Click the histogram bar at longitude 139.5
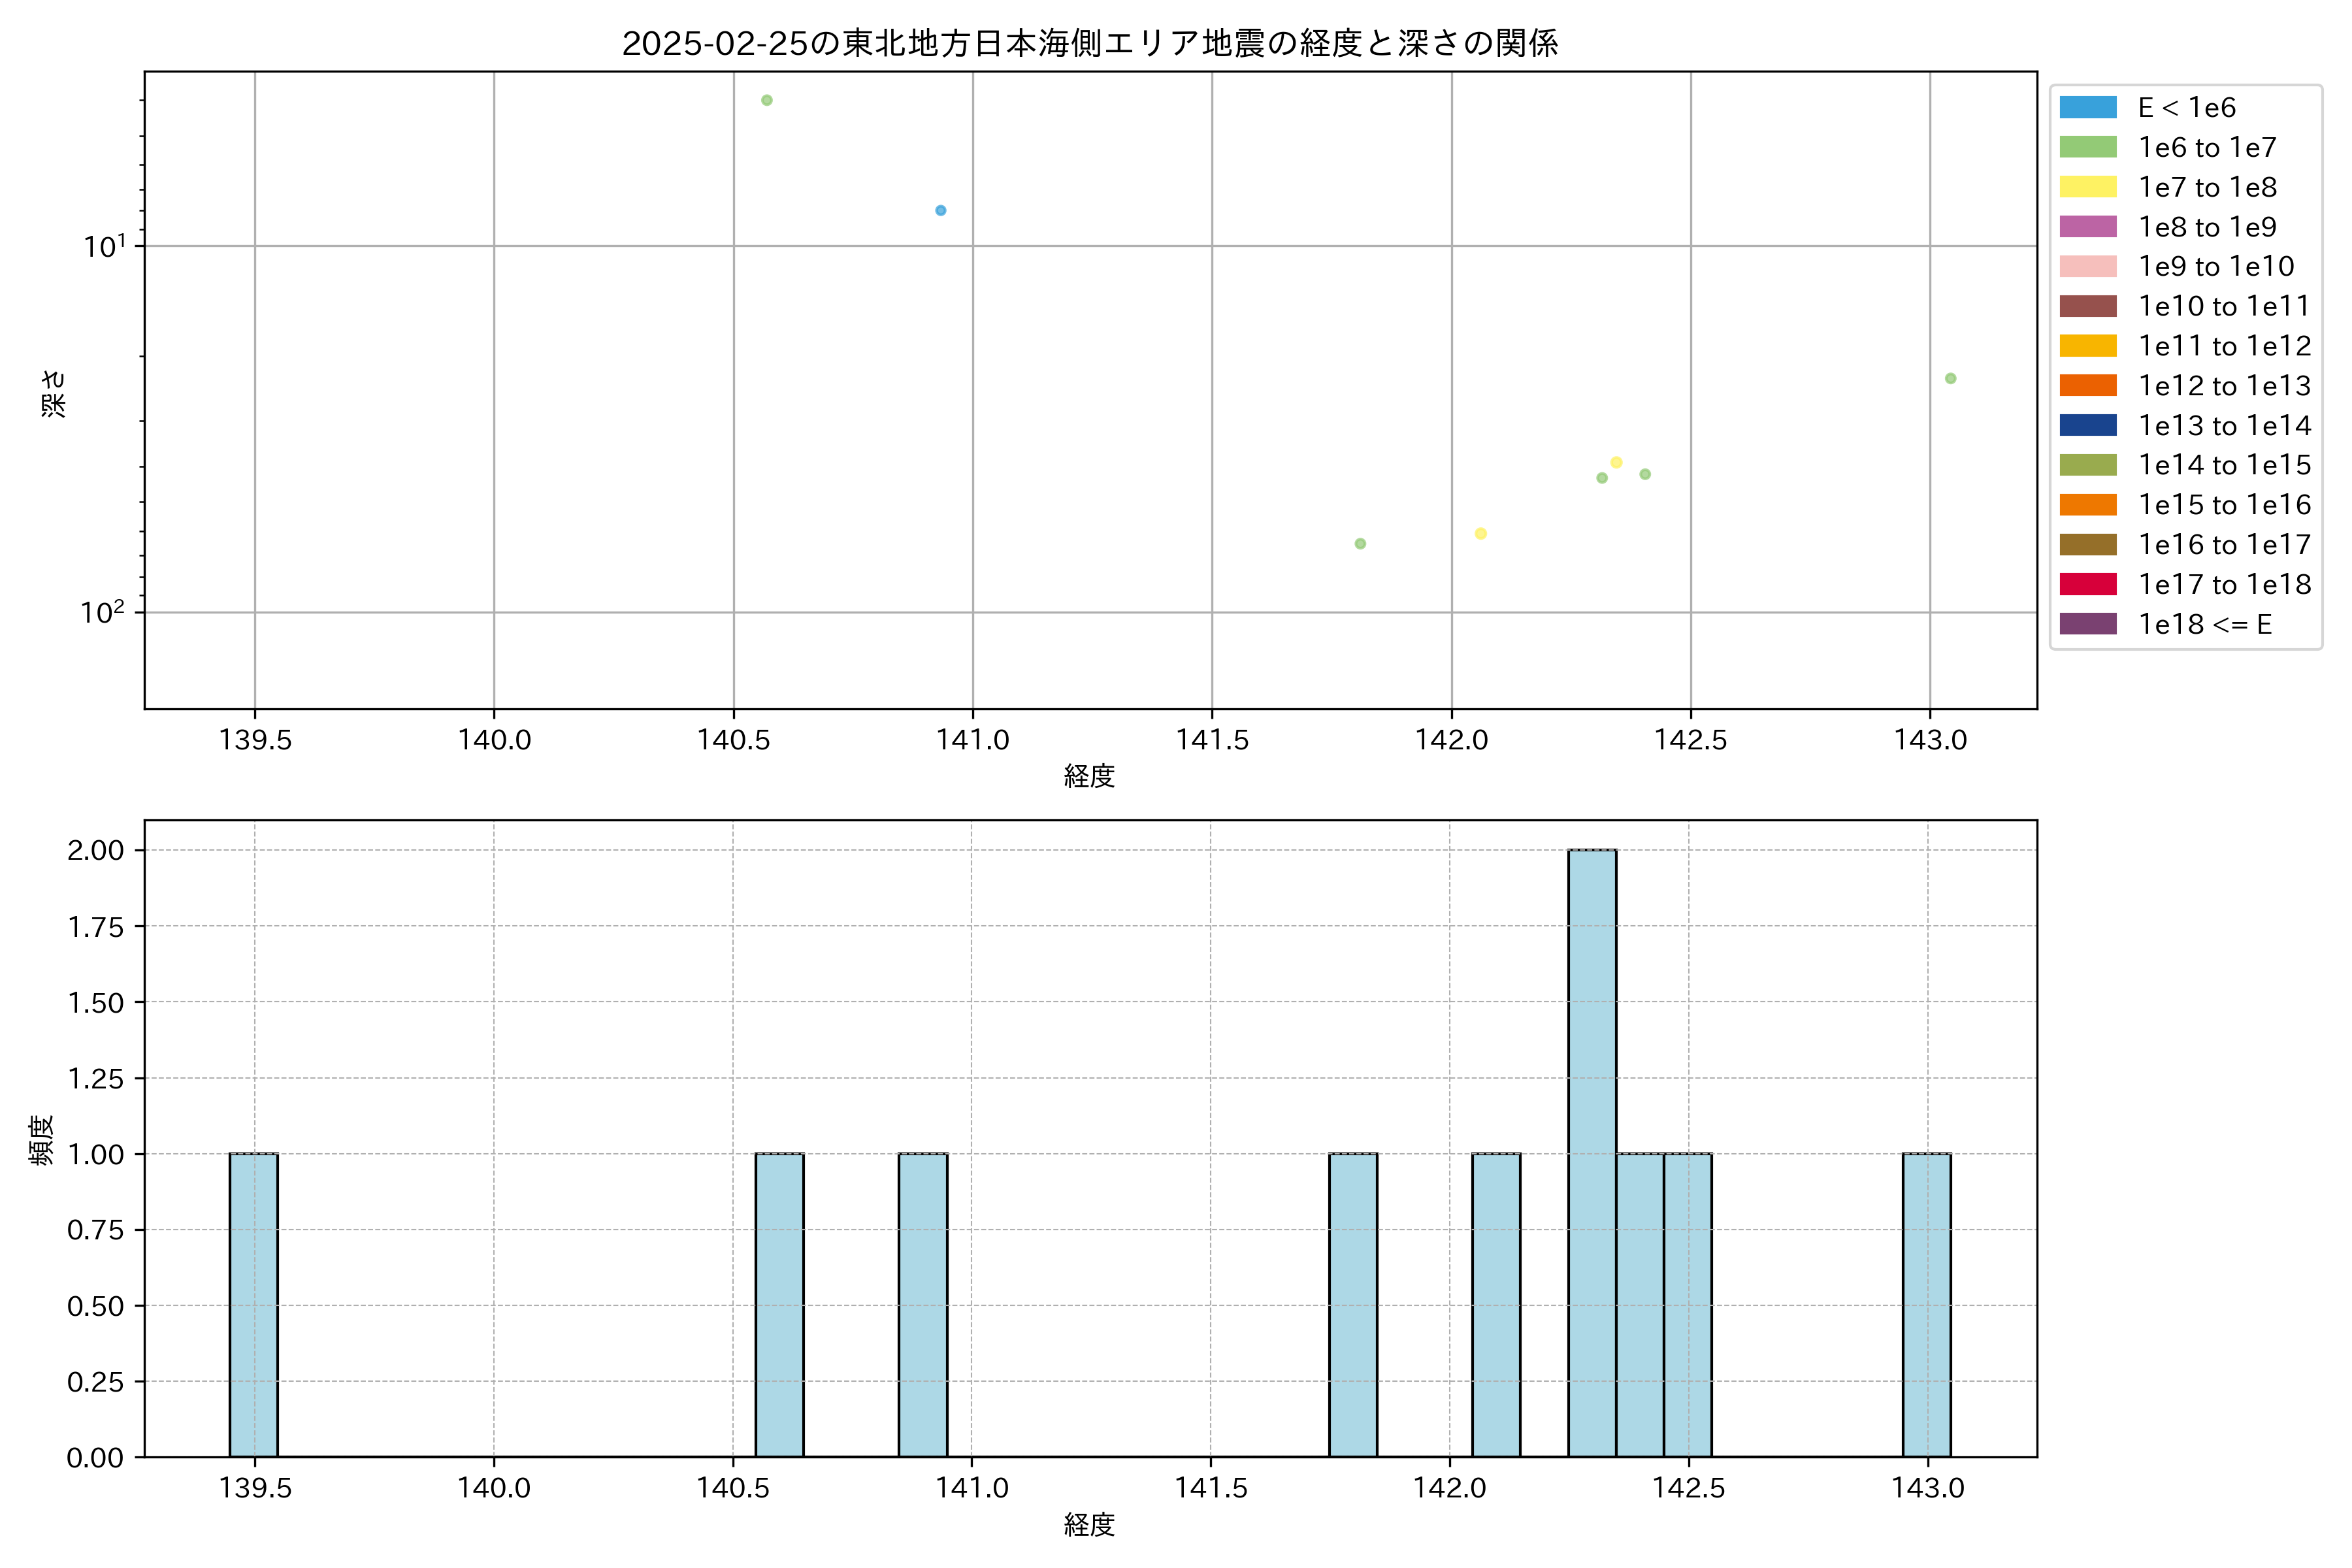2352x1568 pixels. [x=254, y=1305]
